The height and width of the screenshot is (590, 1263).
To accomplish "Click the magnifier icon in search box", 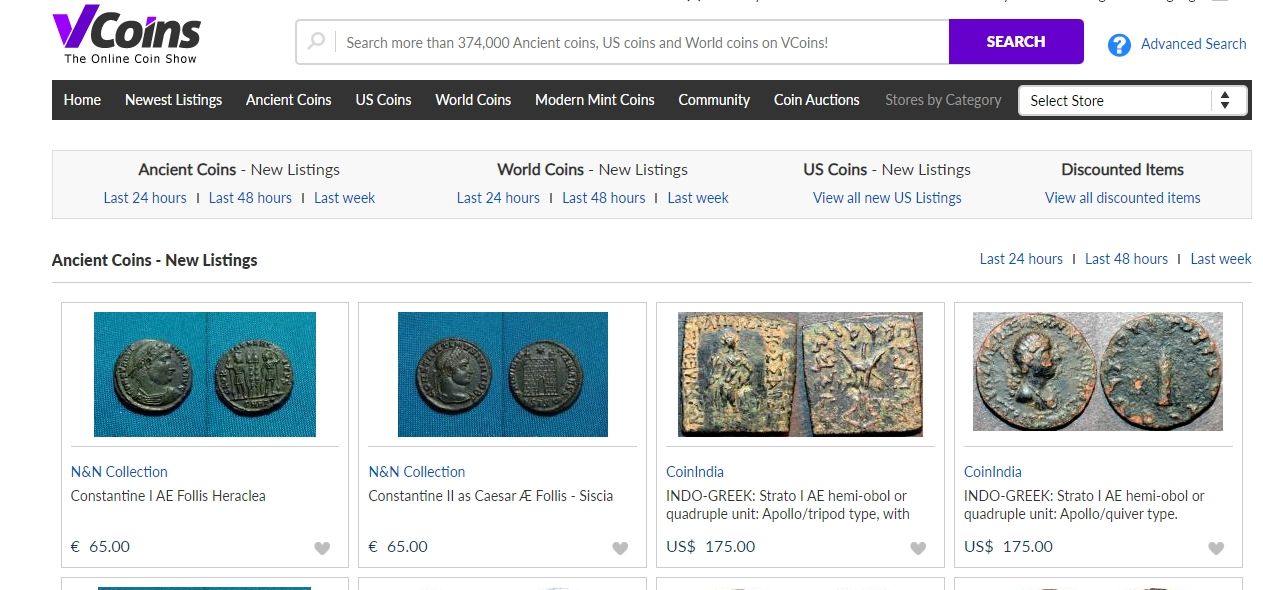I will (317, 42).
